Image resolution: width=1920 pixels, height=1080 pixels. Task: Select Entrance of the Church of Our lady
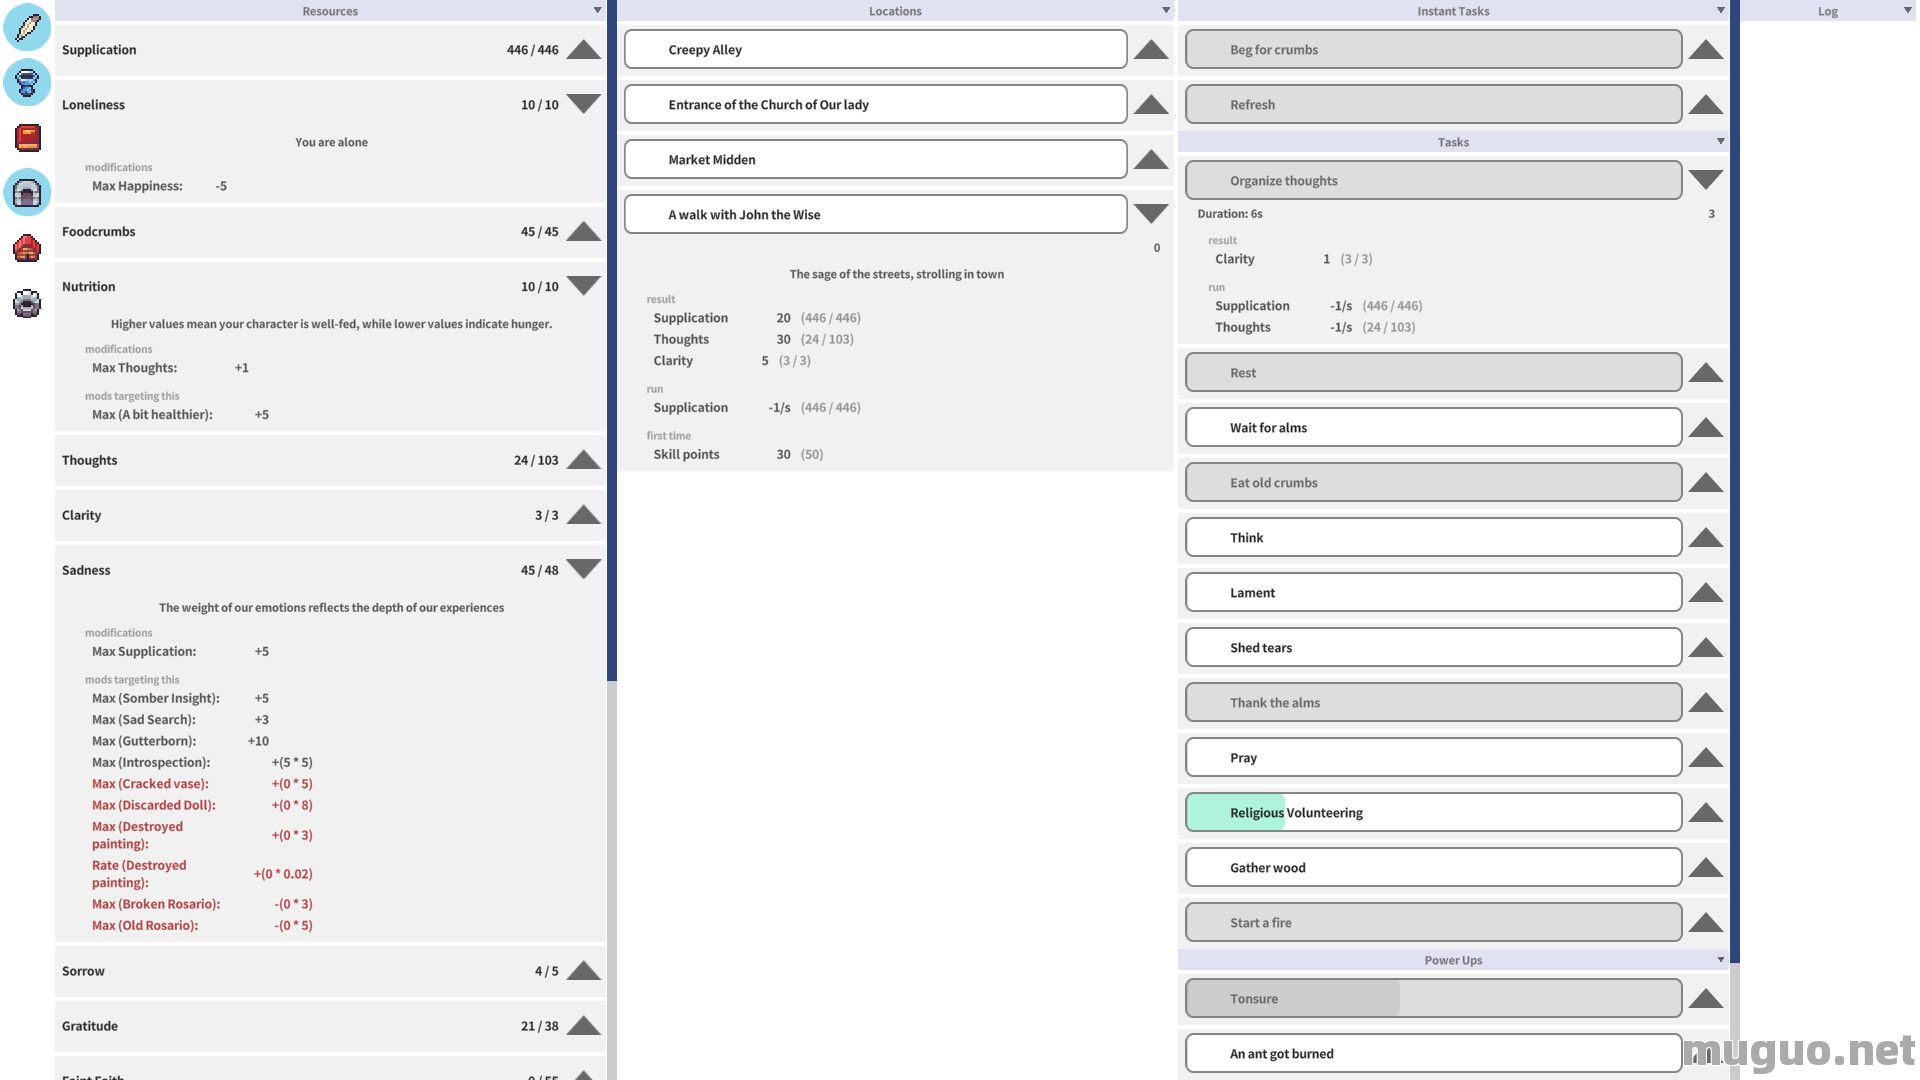point(876,104)
